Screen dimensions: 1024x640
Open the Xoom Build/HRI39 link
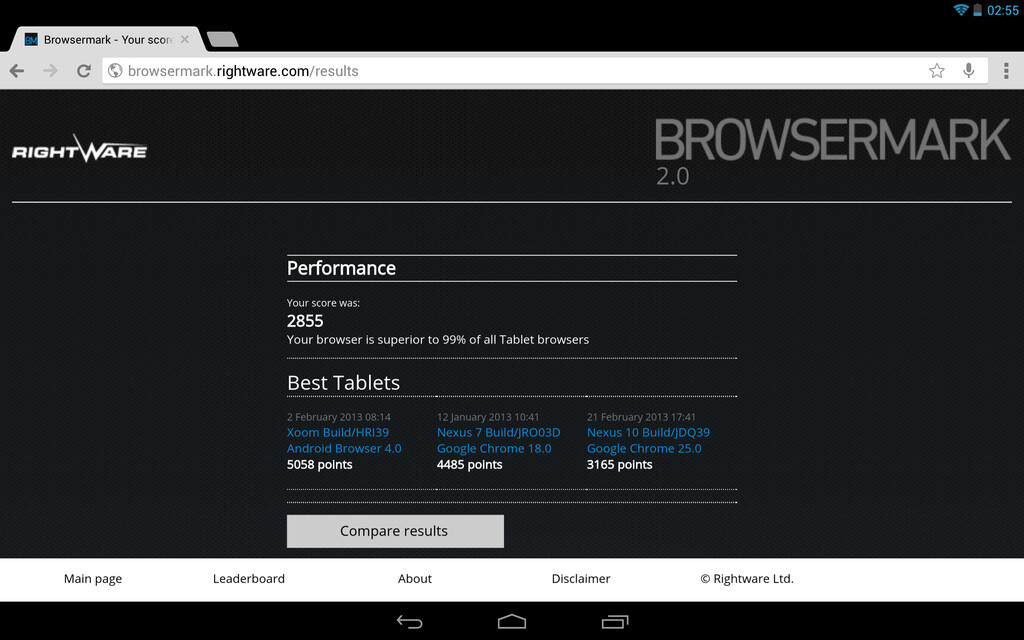(338, 432)
